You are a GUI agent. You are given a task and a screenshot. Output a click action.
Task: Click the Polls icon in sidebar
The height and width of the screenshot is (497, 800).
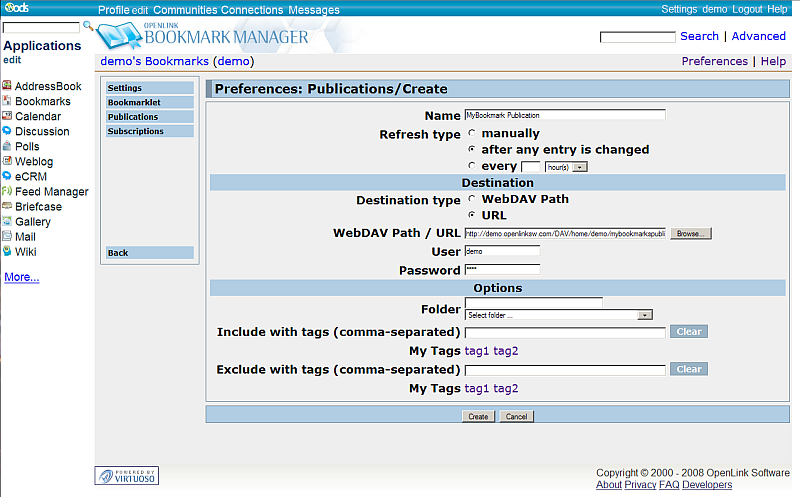coord(7,146)
